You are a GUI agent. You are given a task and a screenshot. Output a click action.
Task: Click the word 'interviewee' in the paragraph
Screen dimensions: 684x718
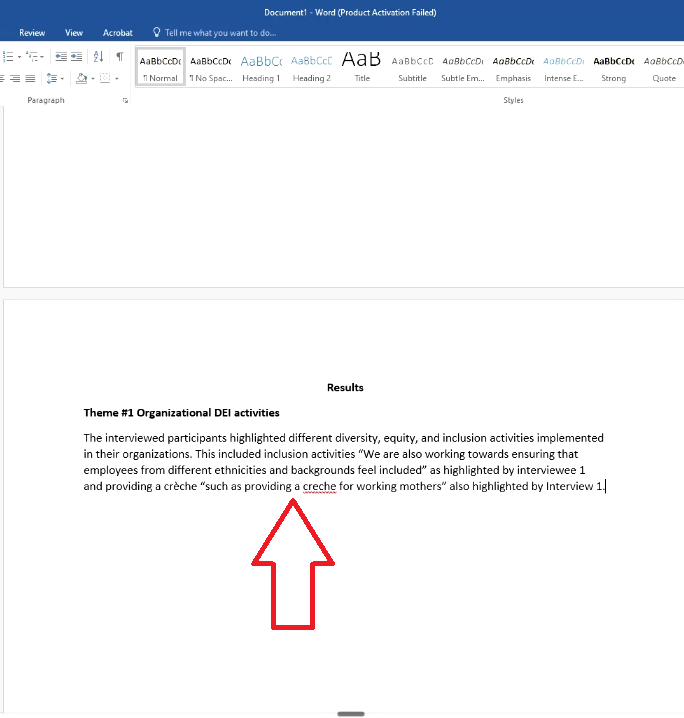click(x=546, y=470)
